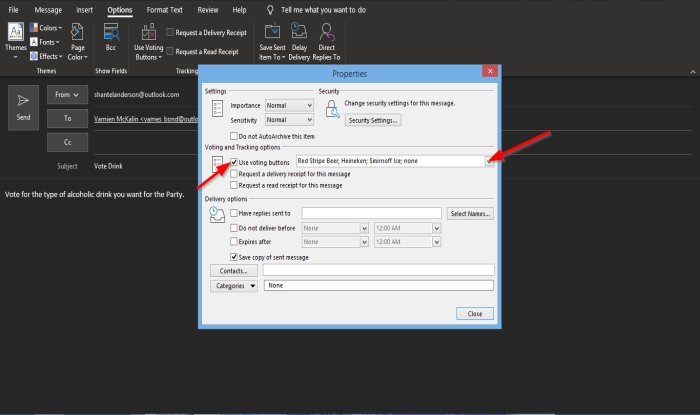The width and height of the screenshot is (700, 415).
Task: Open the Save Sent Item To menu
Action: (272, 42)
